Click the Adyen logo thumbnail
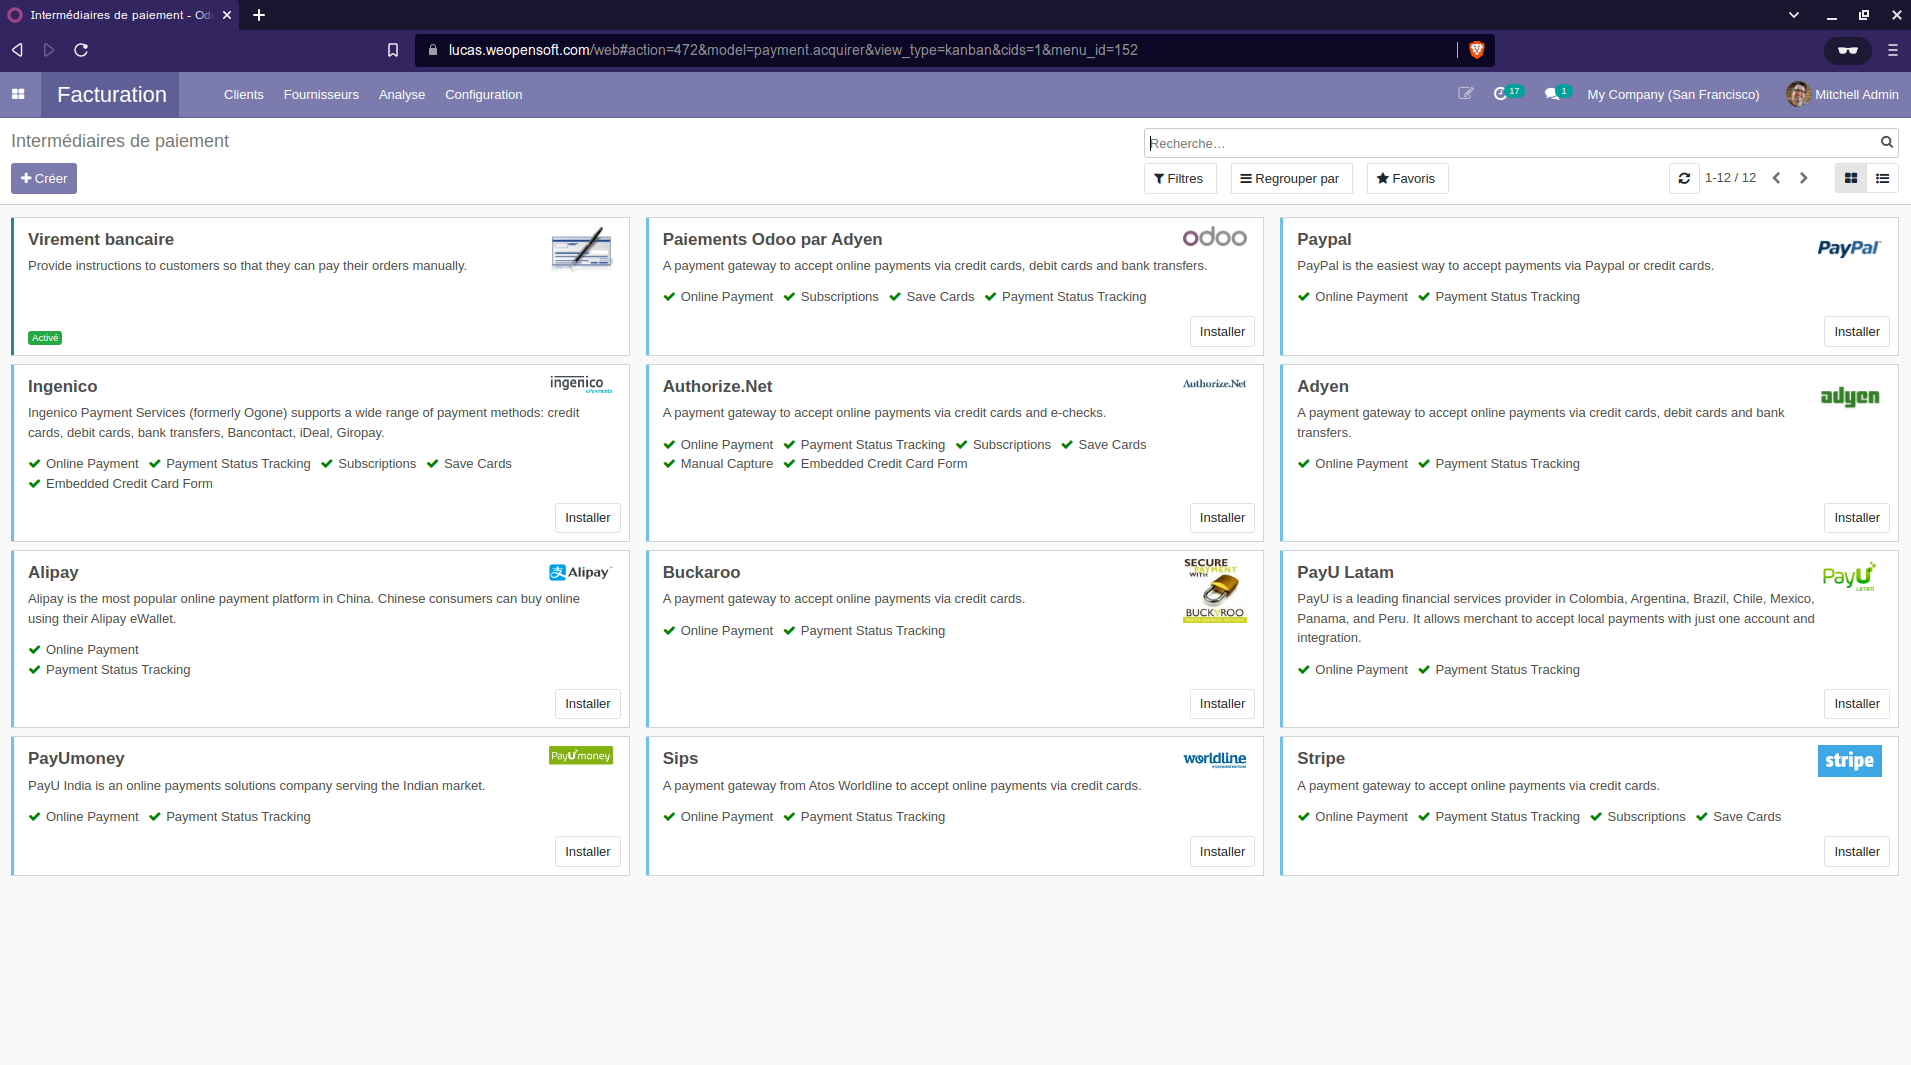The width and height of the screenshot is (1911, 1065). [x=1849, y=397]
